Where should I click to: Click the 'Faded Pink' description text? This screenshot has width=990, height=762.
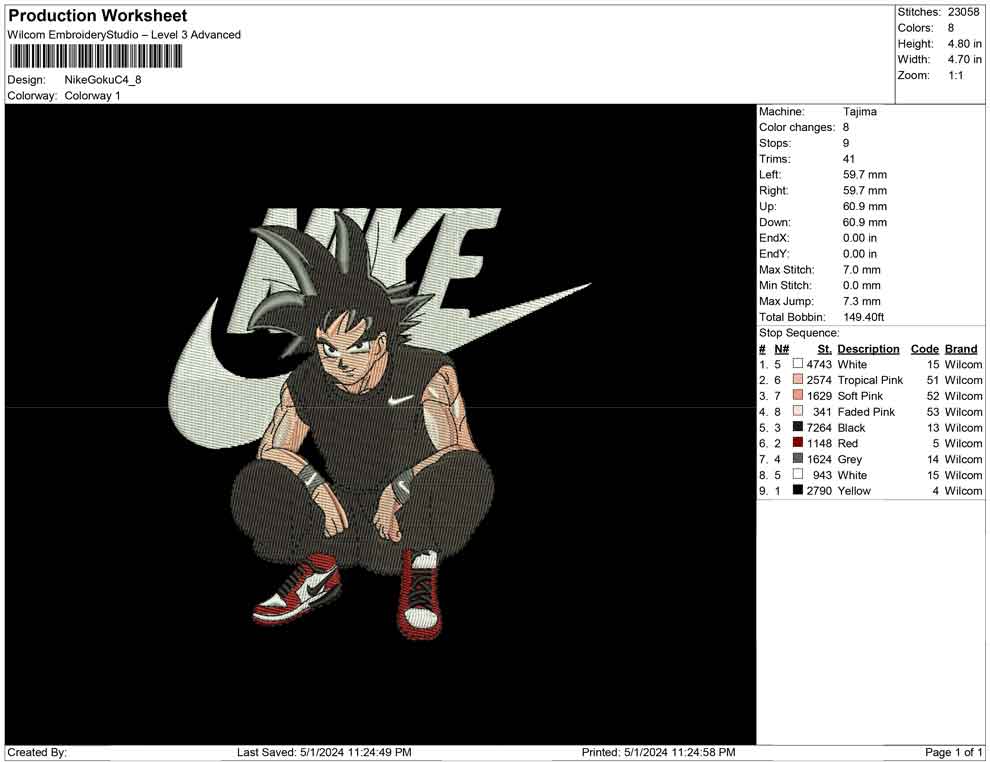coord(866,412)
